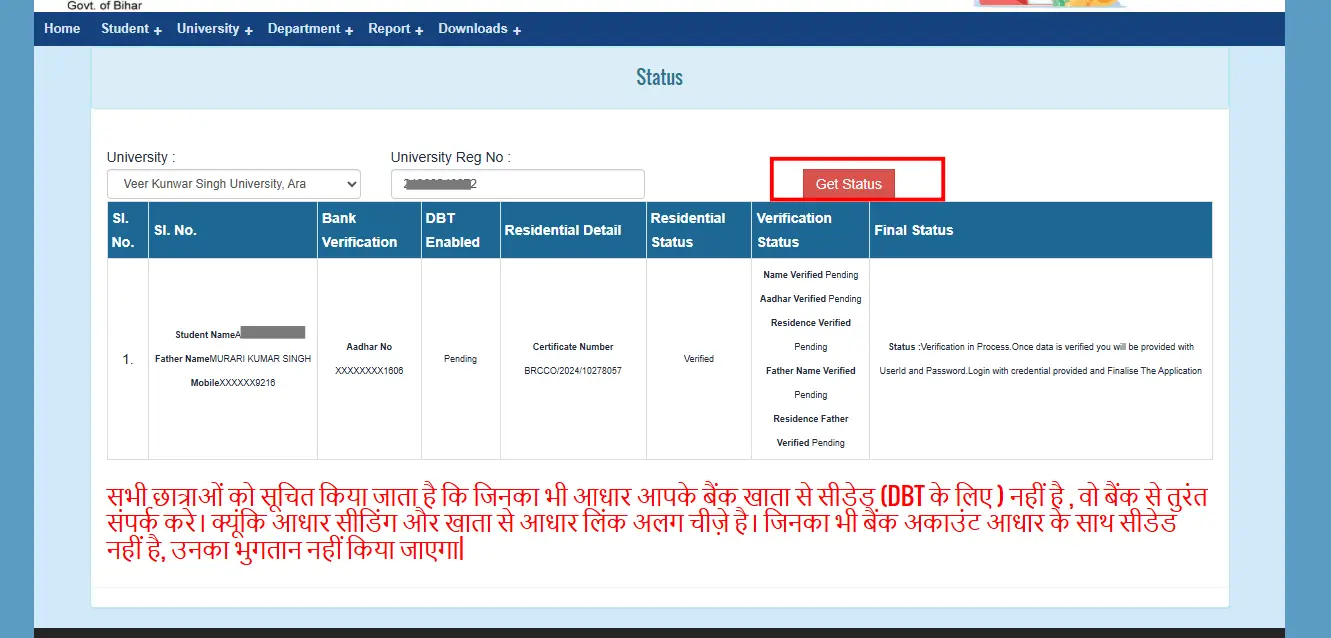The width and height of the screenshot is (1331, 638).
Task: Go to the Home menu item
Action: [62, 28]
